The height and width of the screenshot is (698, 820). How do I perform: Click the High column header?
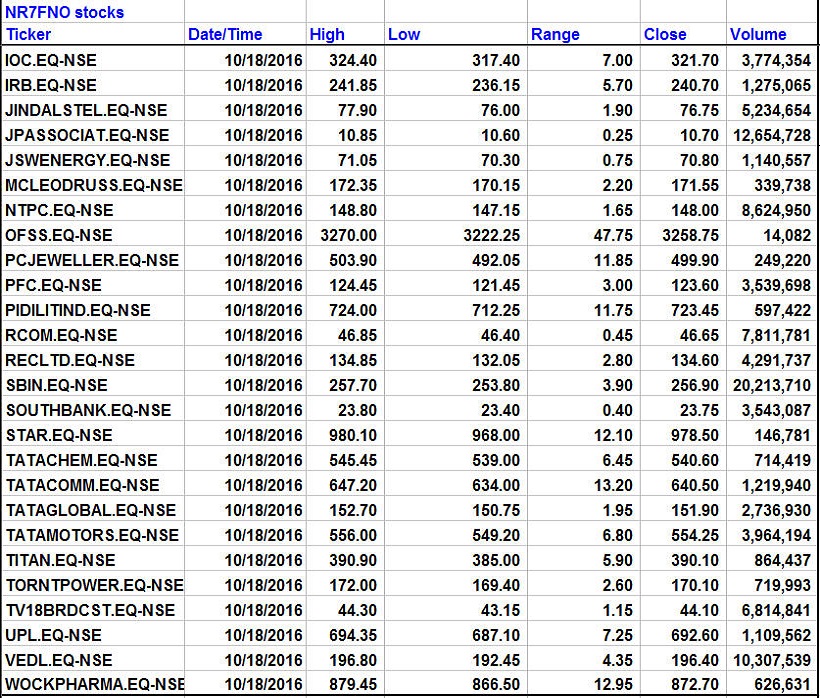click(x=327, y=35)
